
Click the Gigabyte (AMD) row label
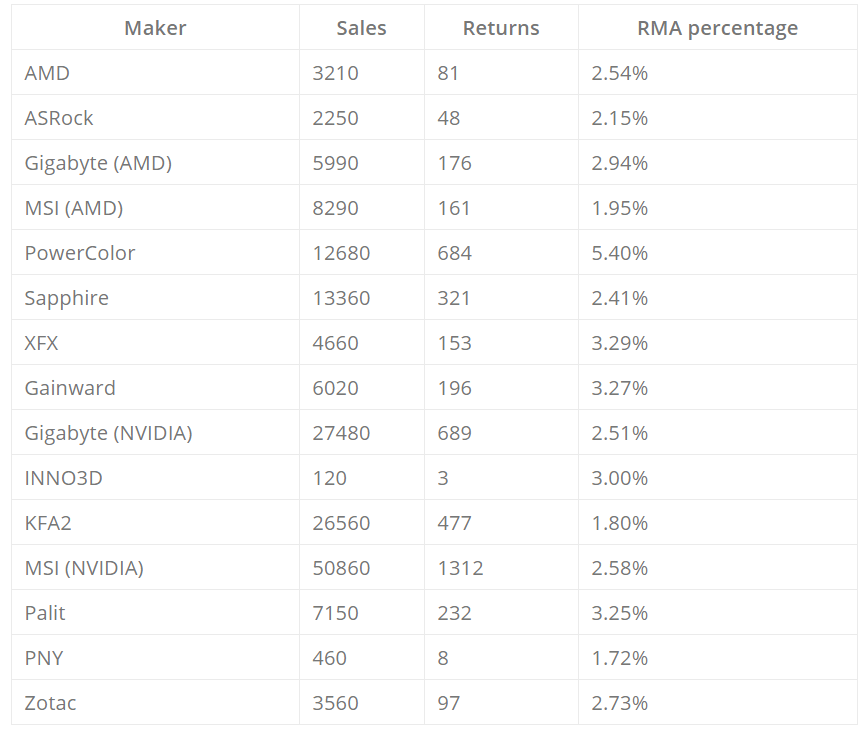pos(98,163)
